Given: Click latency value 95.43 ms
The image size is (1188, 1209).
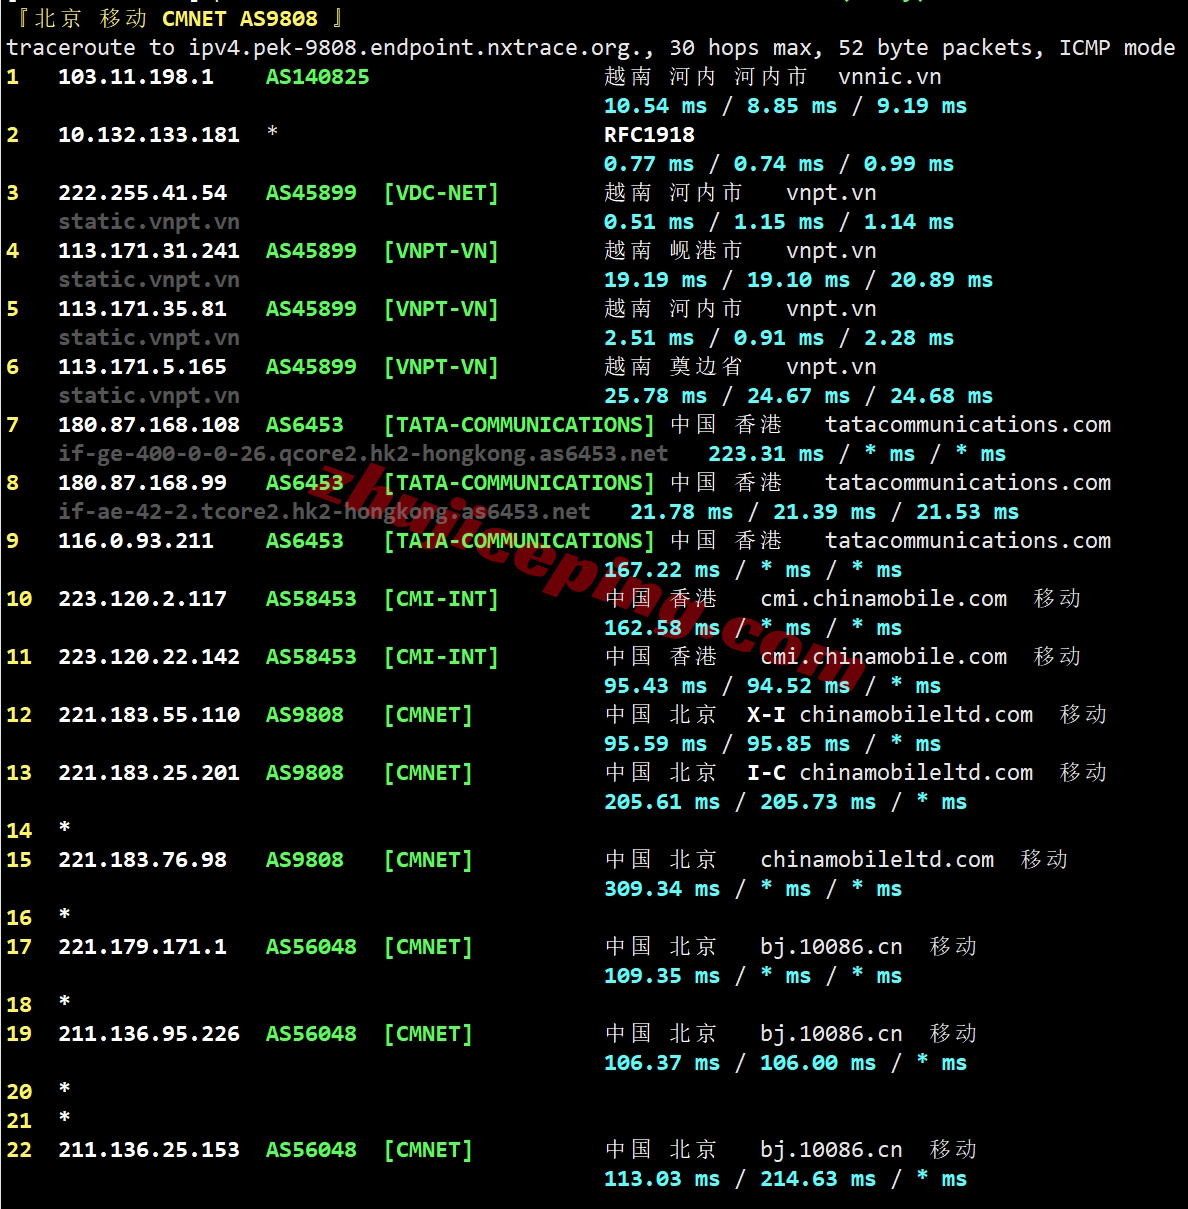Looking at the screenshot, I should (656, 686).
